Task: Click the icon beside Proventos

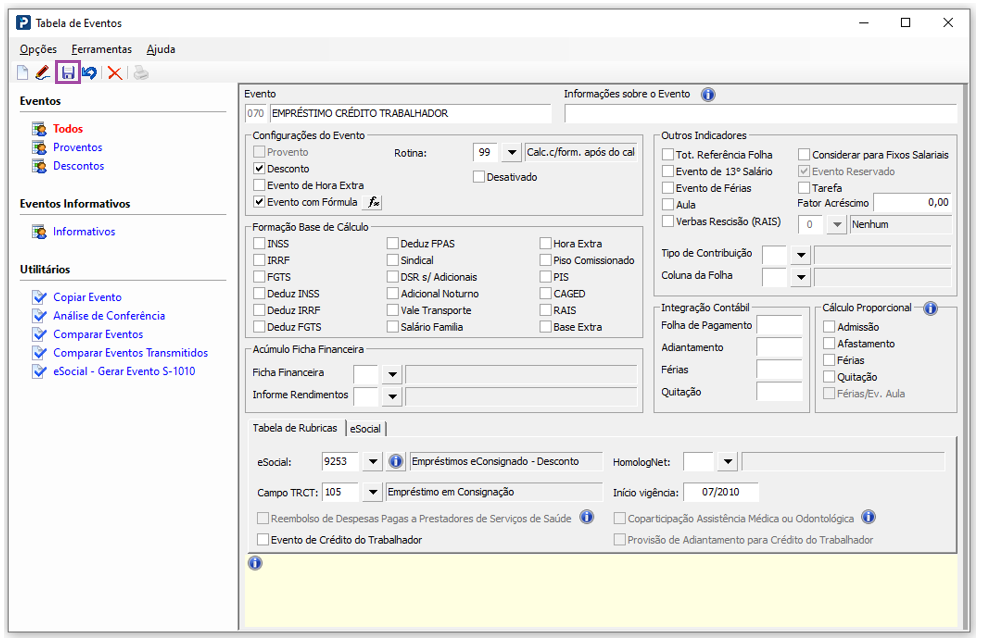Action: point(39,148)
